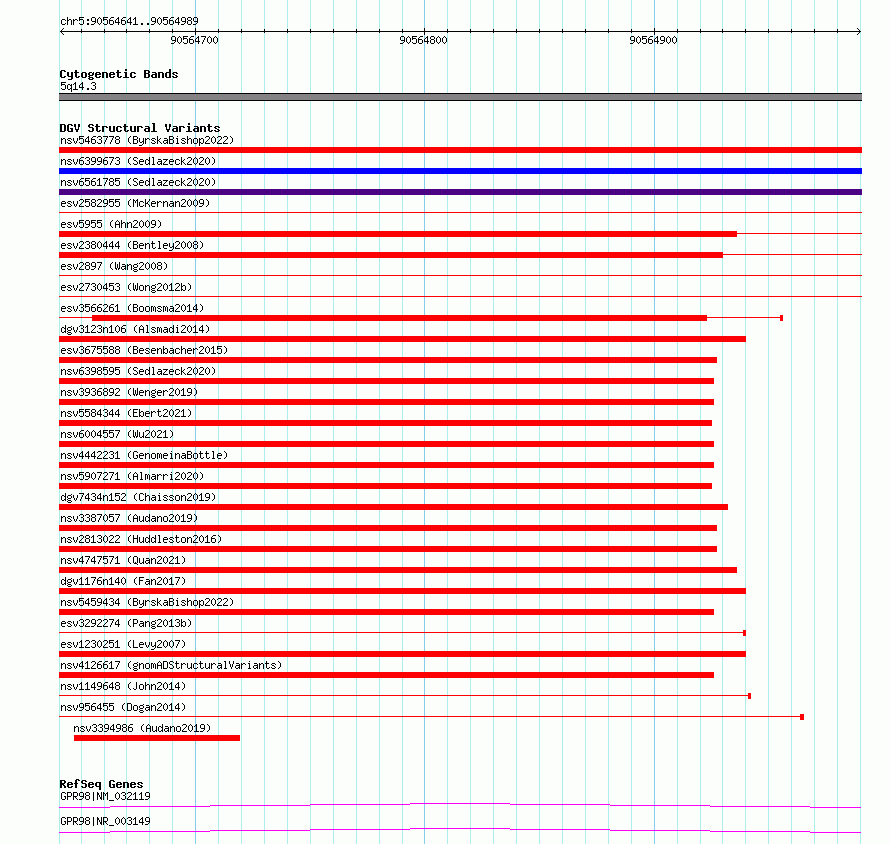Open esv2582955 (McKernan2009) entry
Screen dimensions: 890x844
pyautogui.click(x=135, y=203)
